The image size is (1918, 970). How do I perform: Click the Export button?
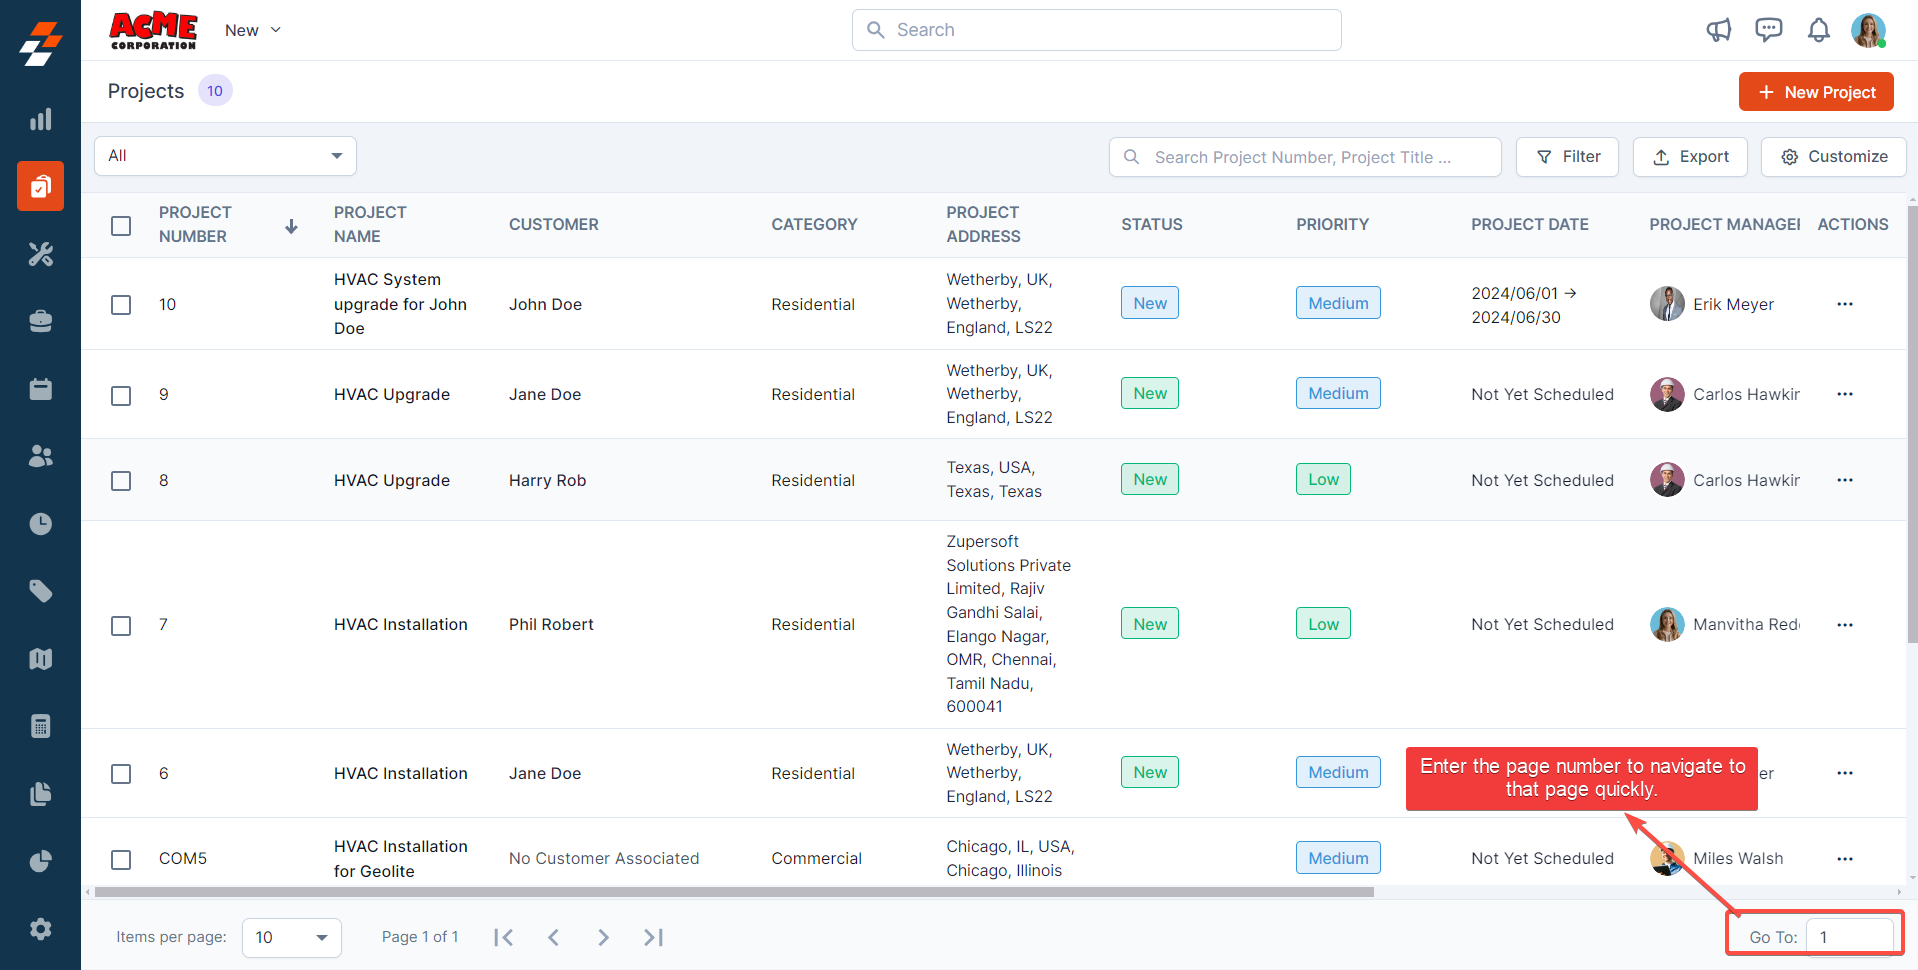(x=1689, y=157)
